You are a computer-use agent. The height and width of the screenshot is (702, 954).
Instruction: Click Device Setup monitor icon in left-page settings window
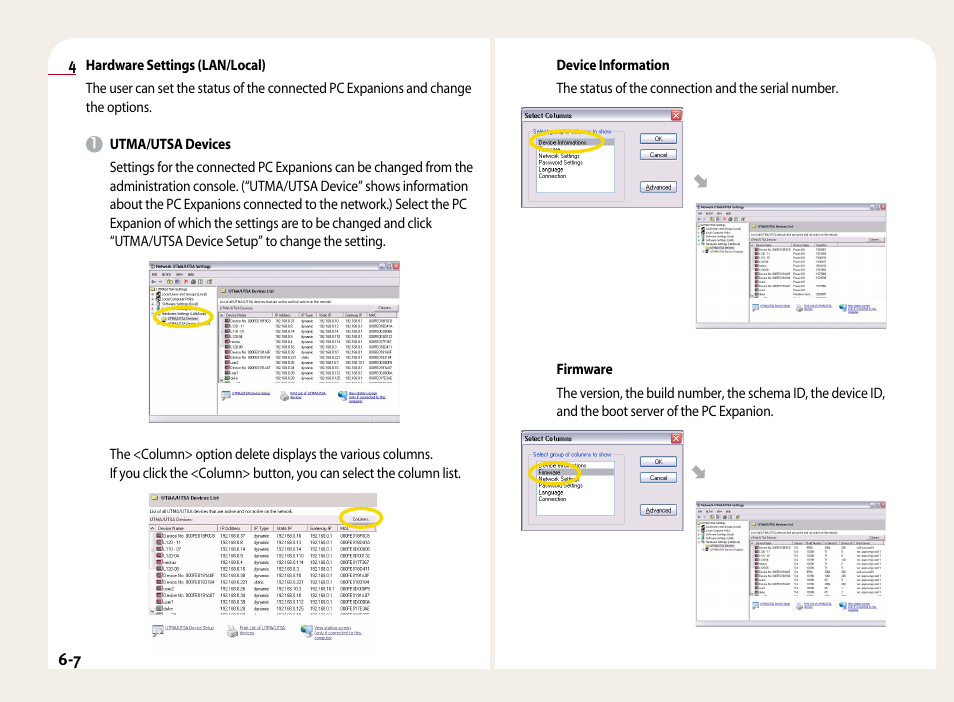pos(226,395)
